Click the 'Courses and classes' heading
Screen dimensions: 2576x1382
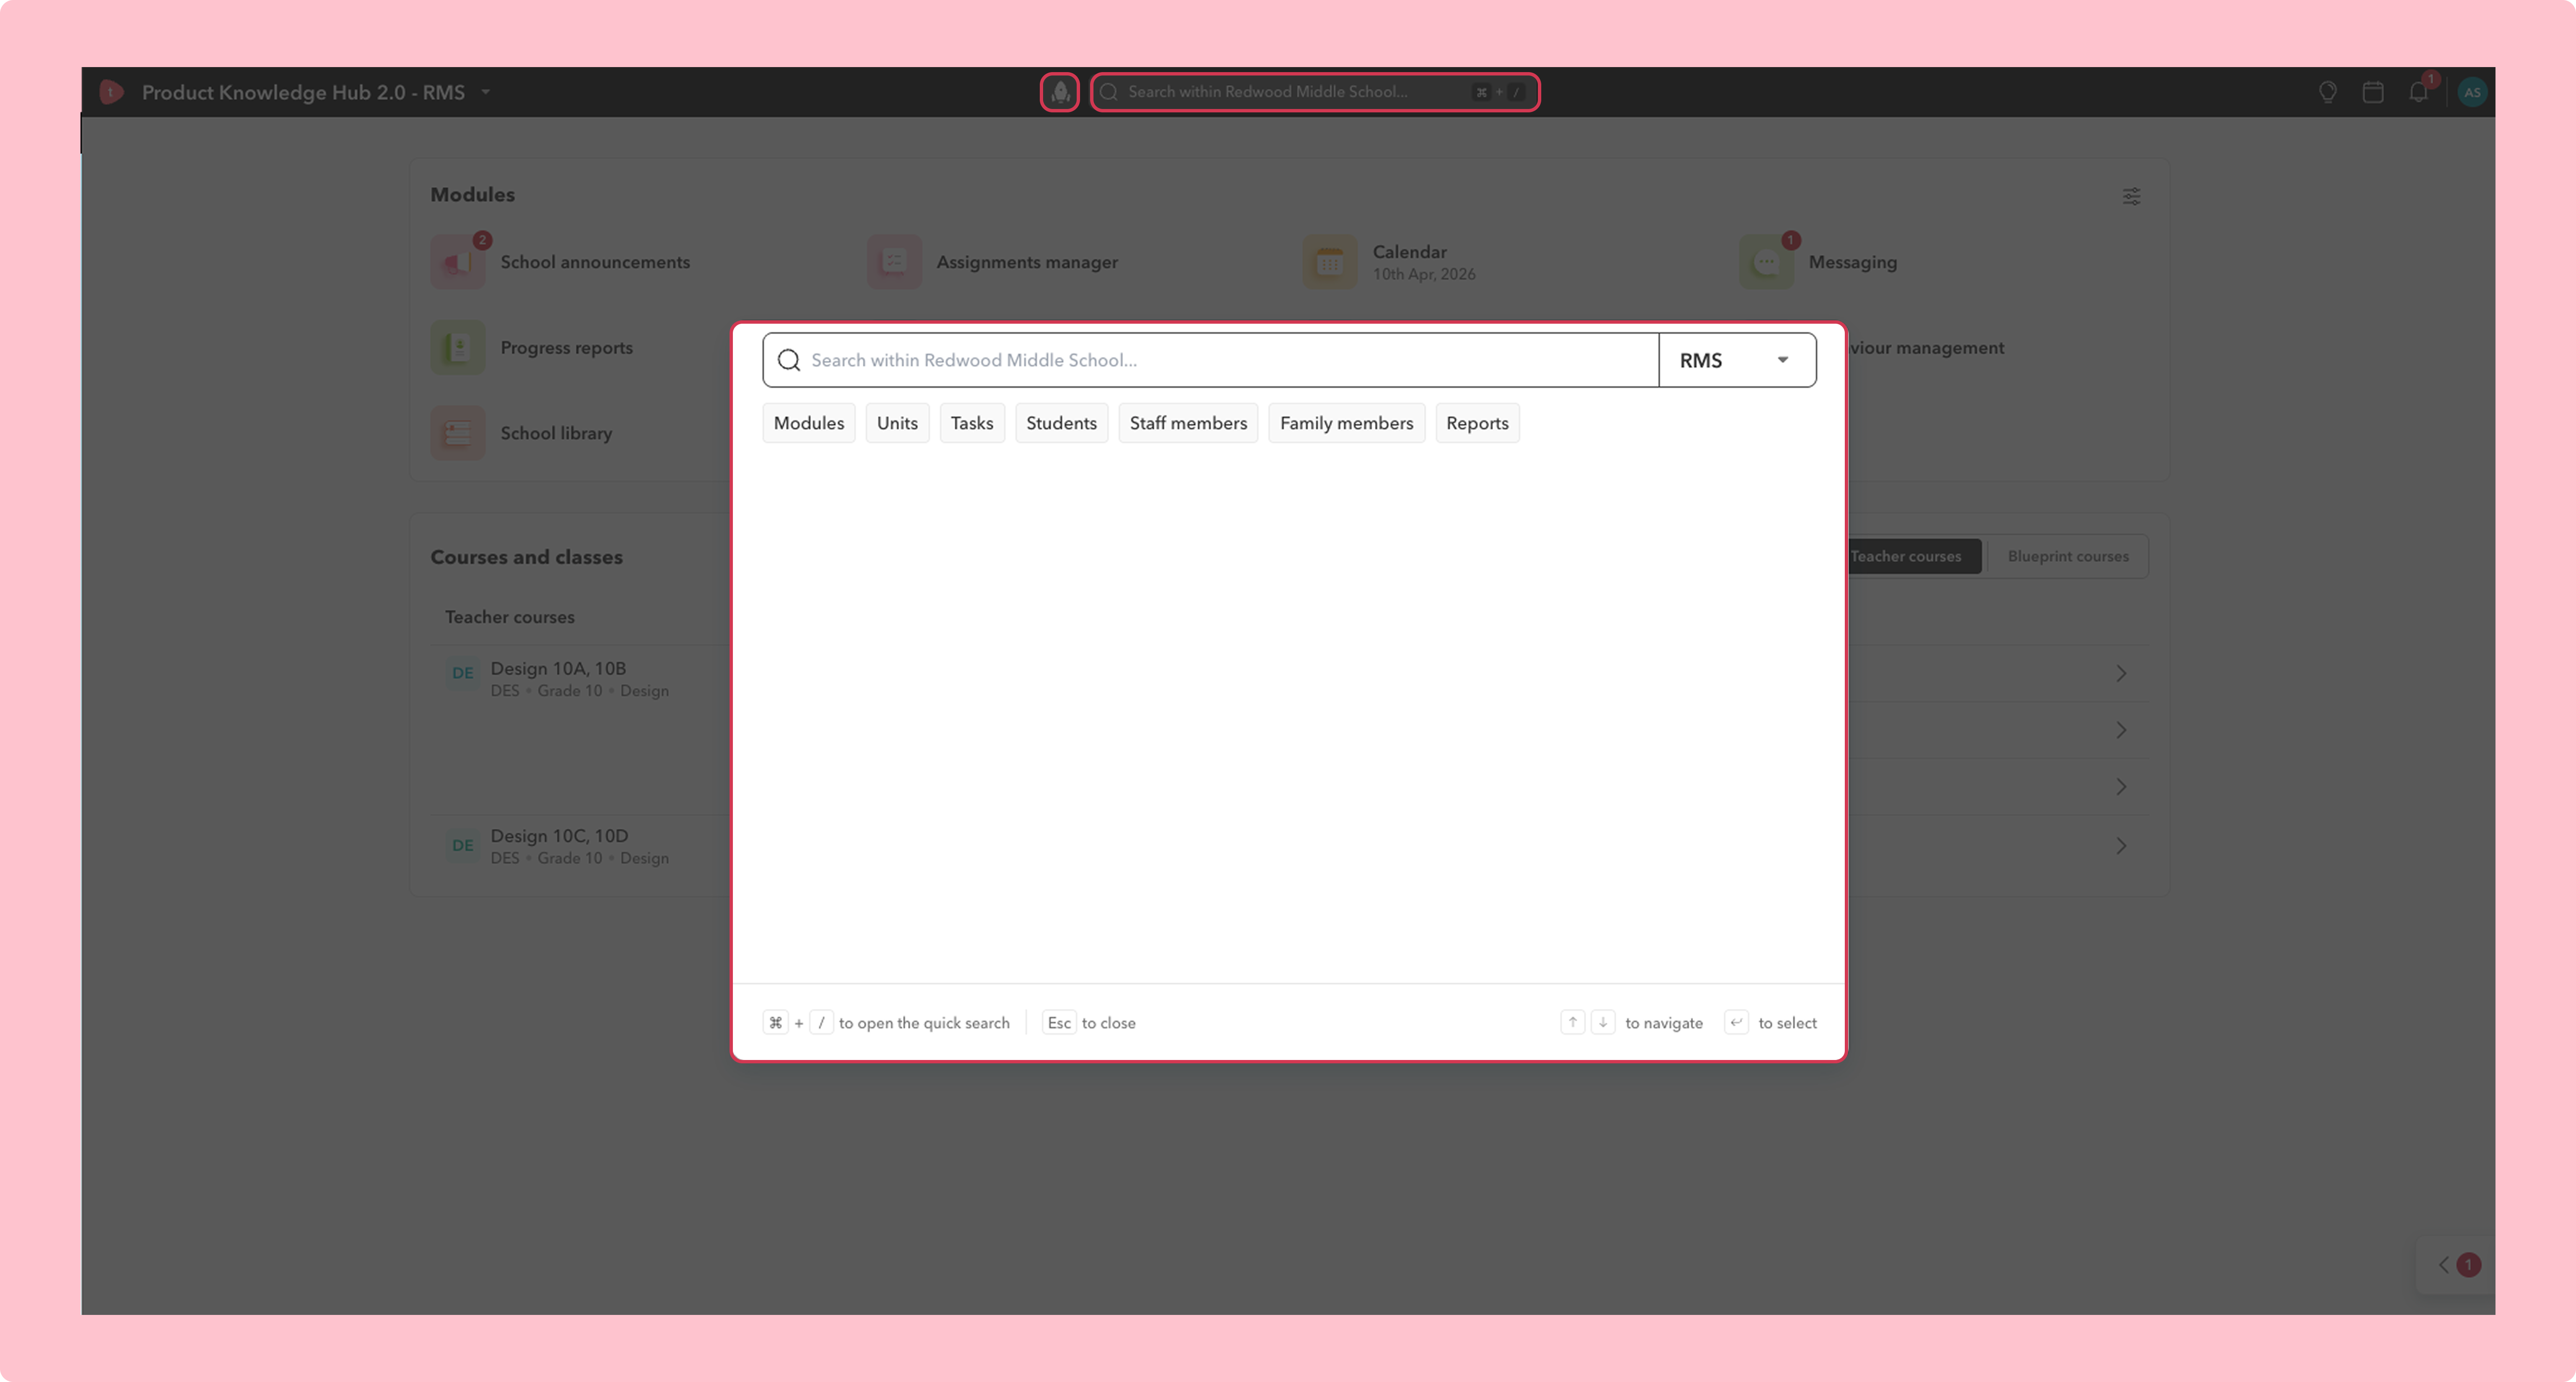[x=526, y=557]
